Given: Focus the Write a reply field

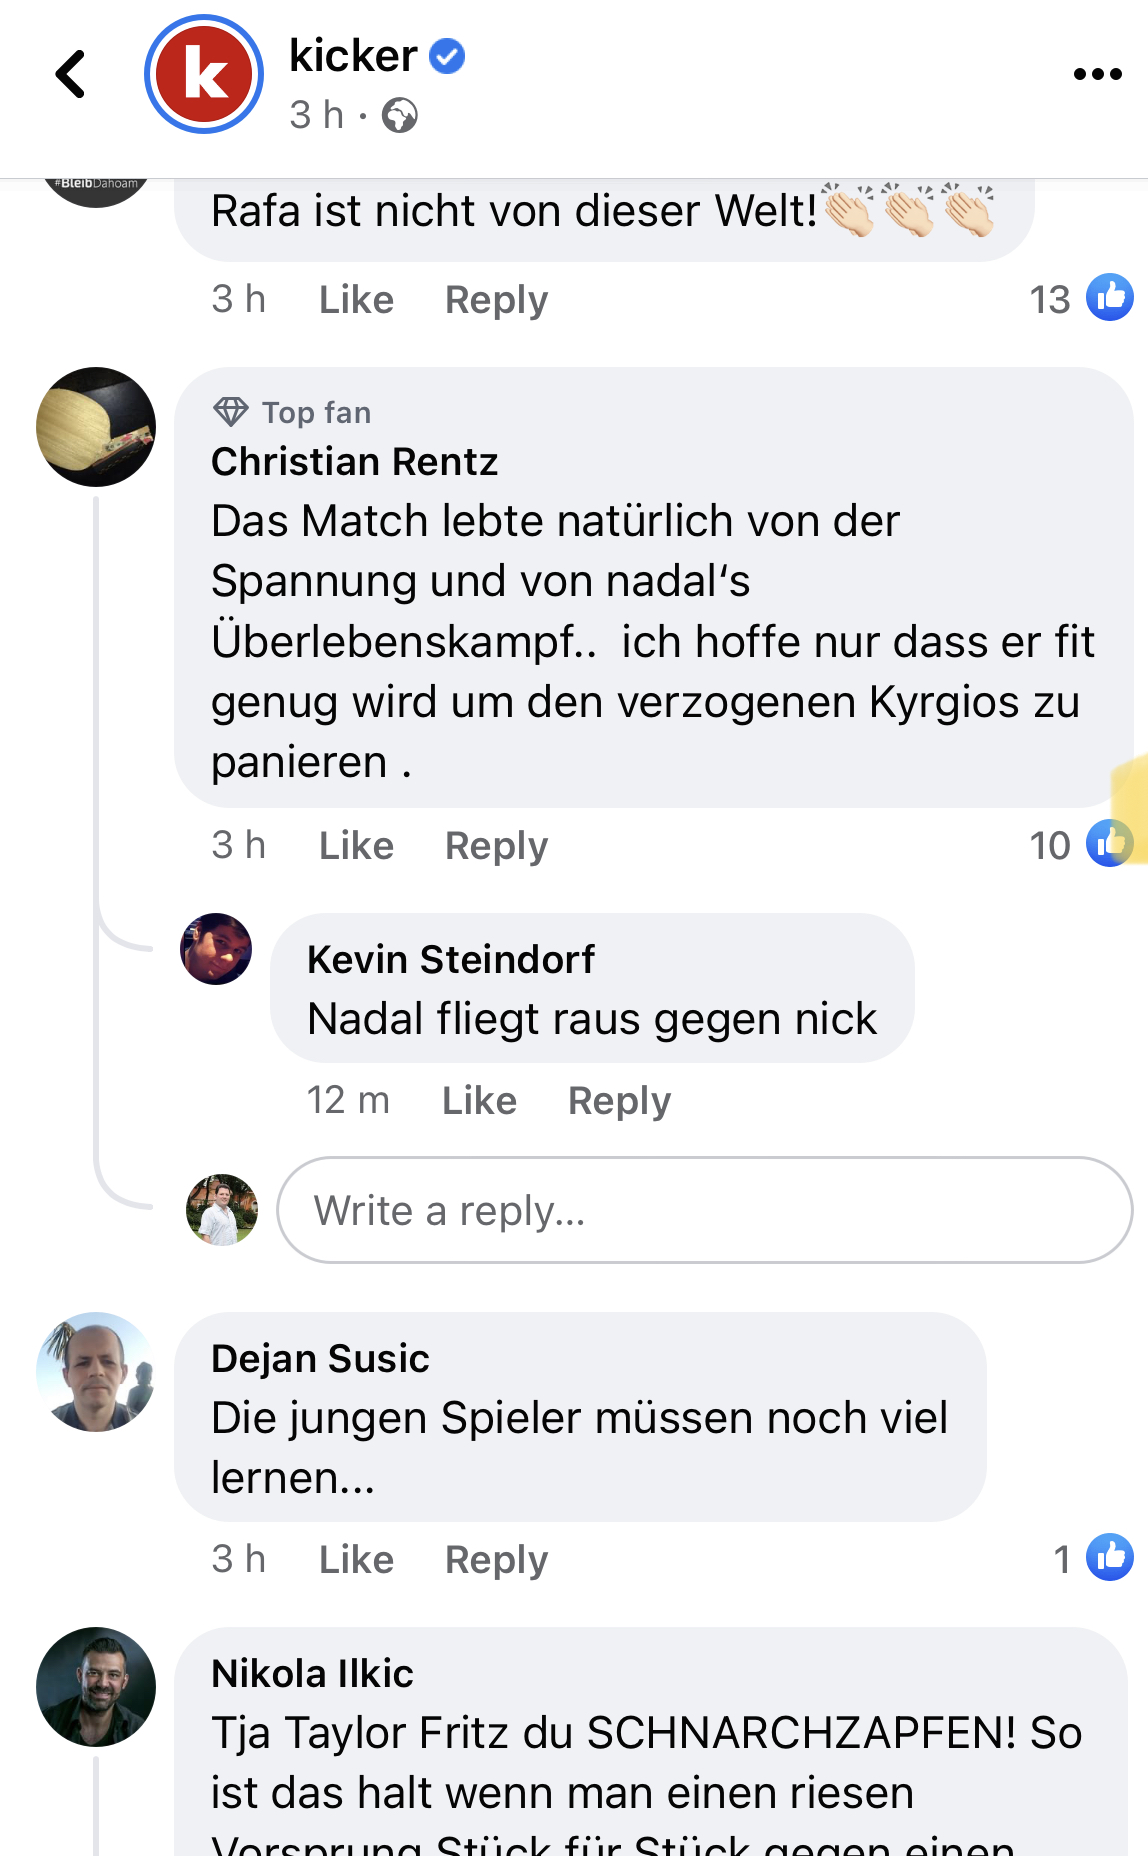Looking at the screenshot, I should coord(705,1210).
